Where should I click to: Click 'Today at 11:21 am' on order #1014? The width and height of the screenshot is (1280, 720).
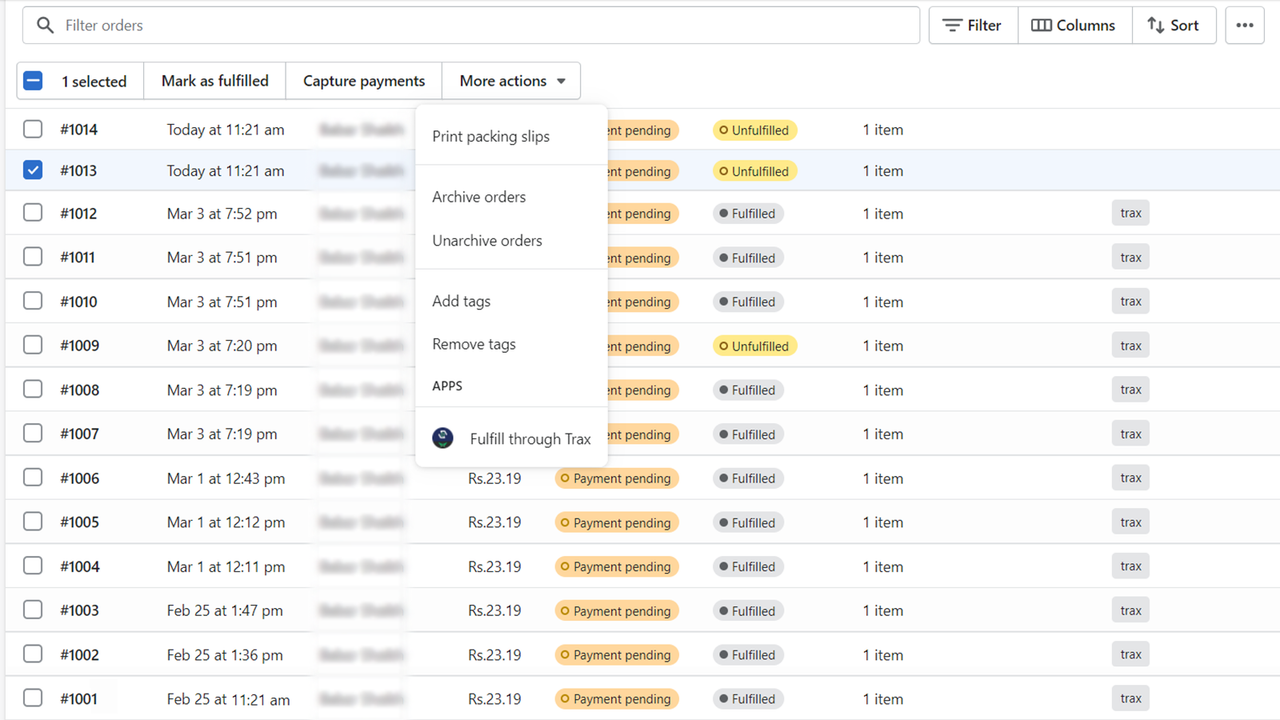point(226,130)
